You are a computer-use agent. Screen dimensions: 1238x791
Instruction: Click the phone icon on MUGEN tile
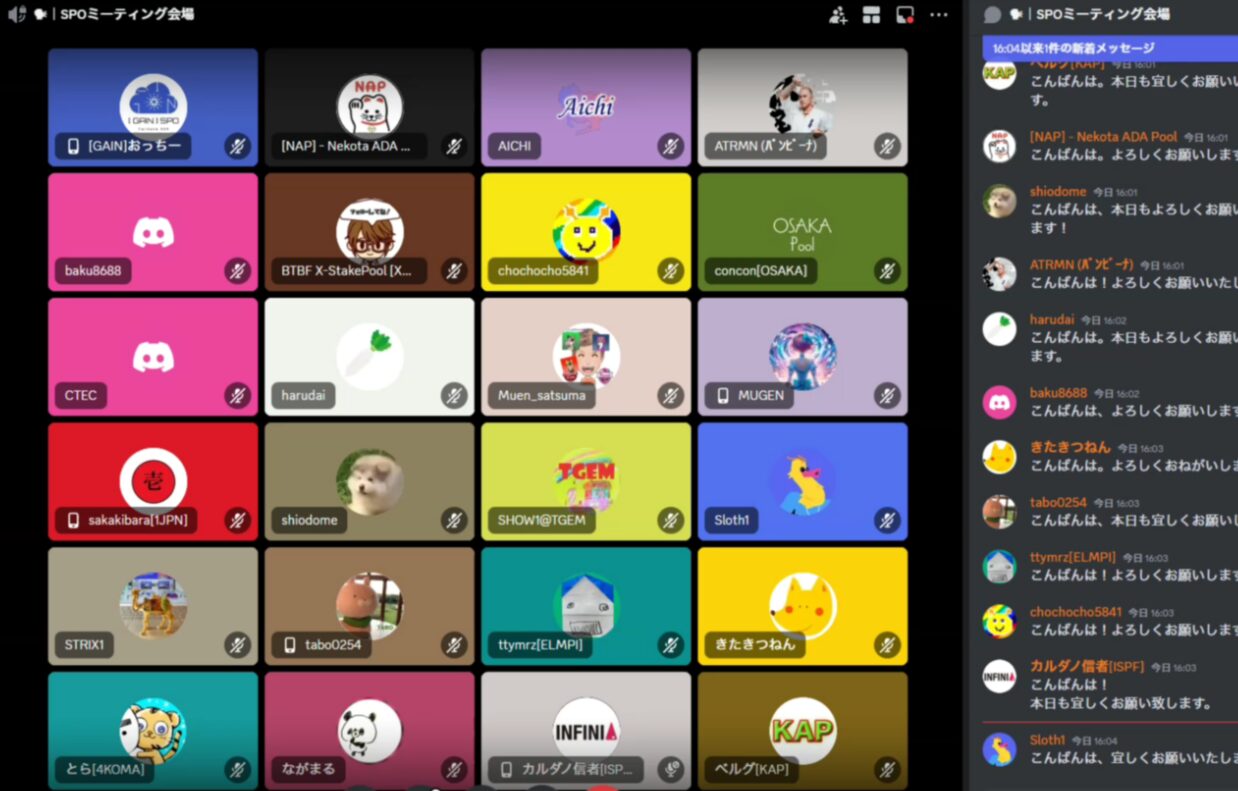tap(723, 396)
